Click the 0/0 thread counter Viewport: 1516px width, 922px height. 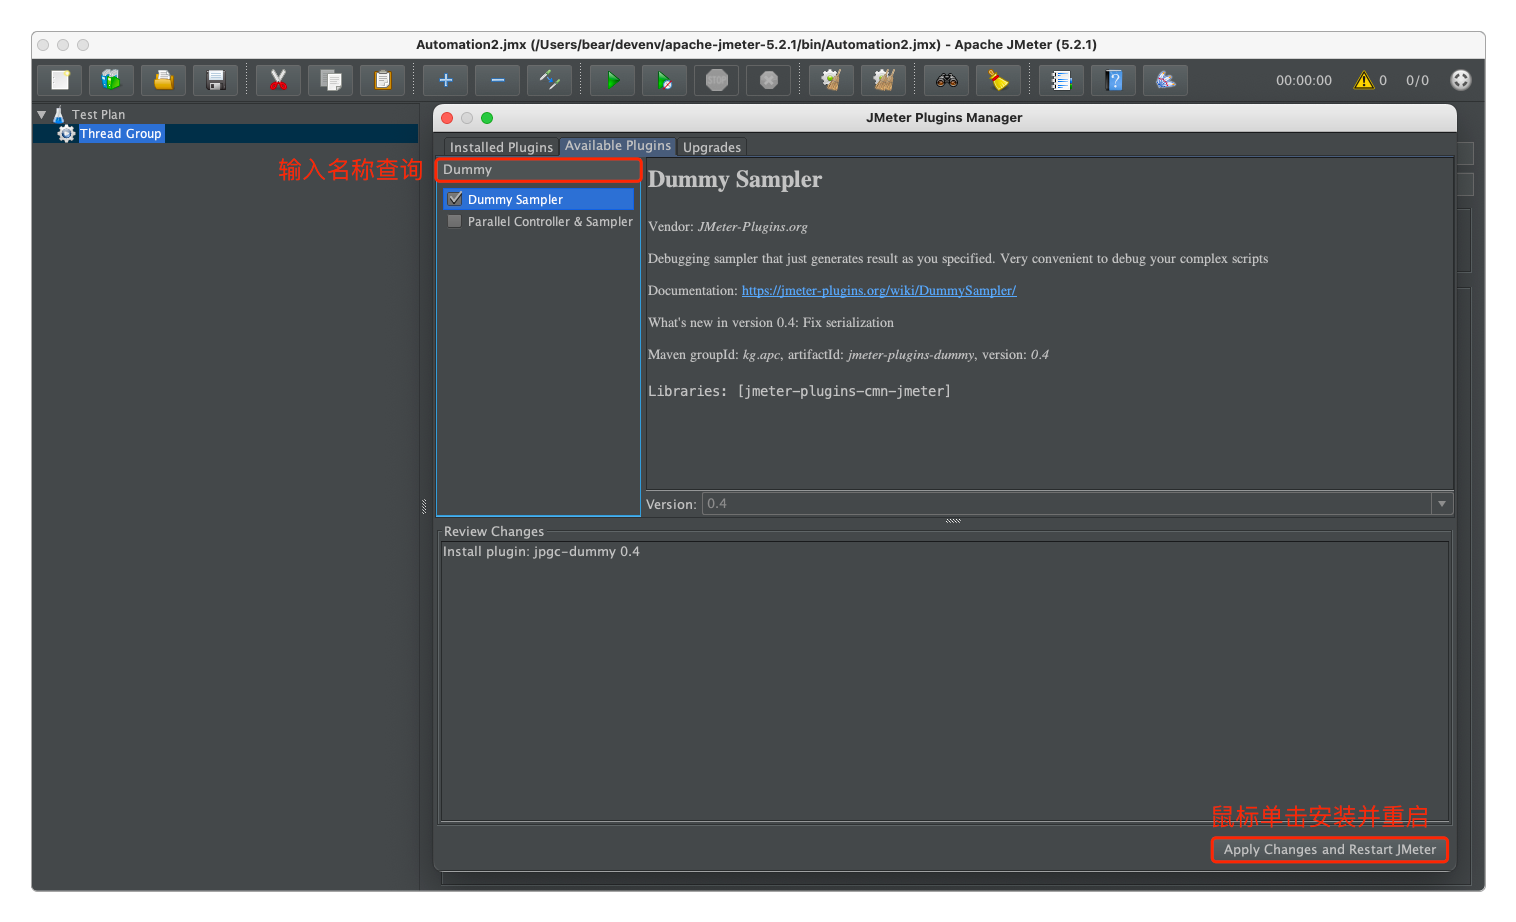pos(1417,80)
